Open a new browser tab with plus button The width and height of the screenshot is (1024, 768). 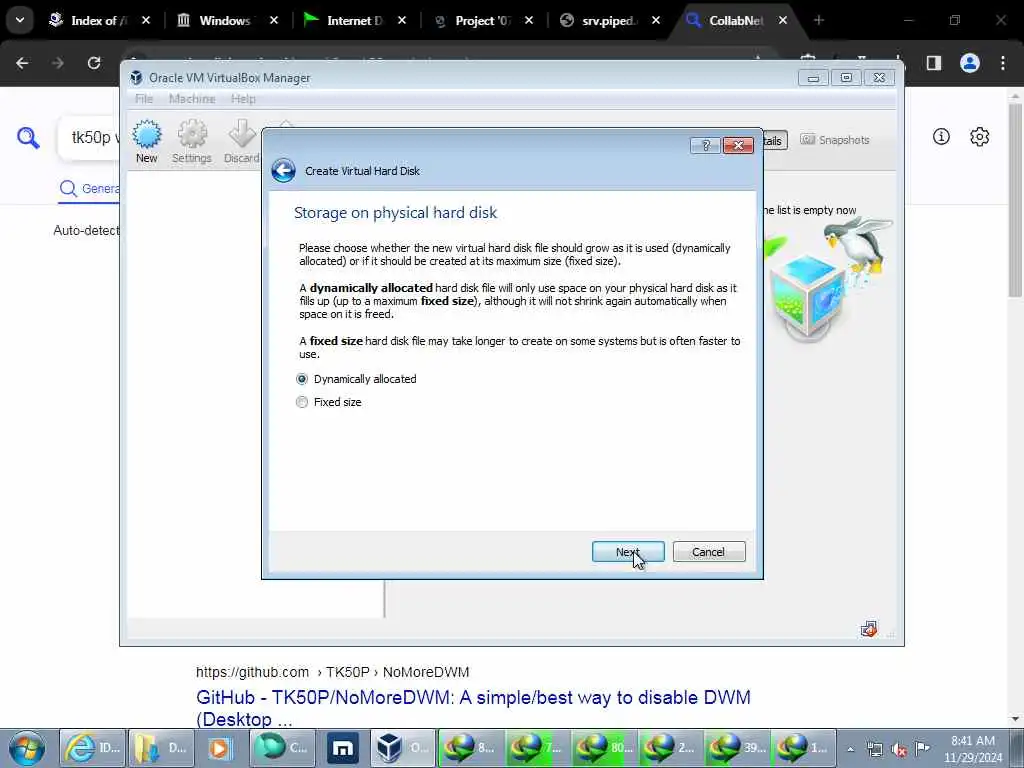(819, 20)
